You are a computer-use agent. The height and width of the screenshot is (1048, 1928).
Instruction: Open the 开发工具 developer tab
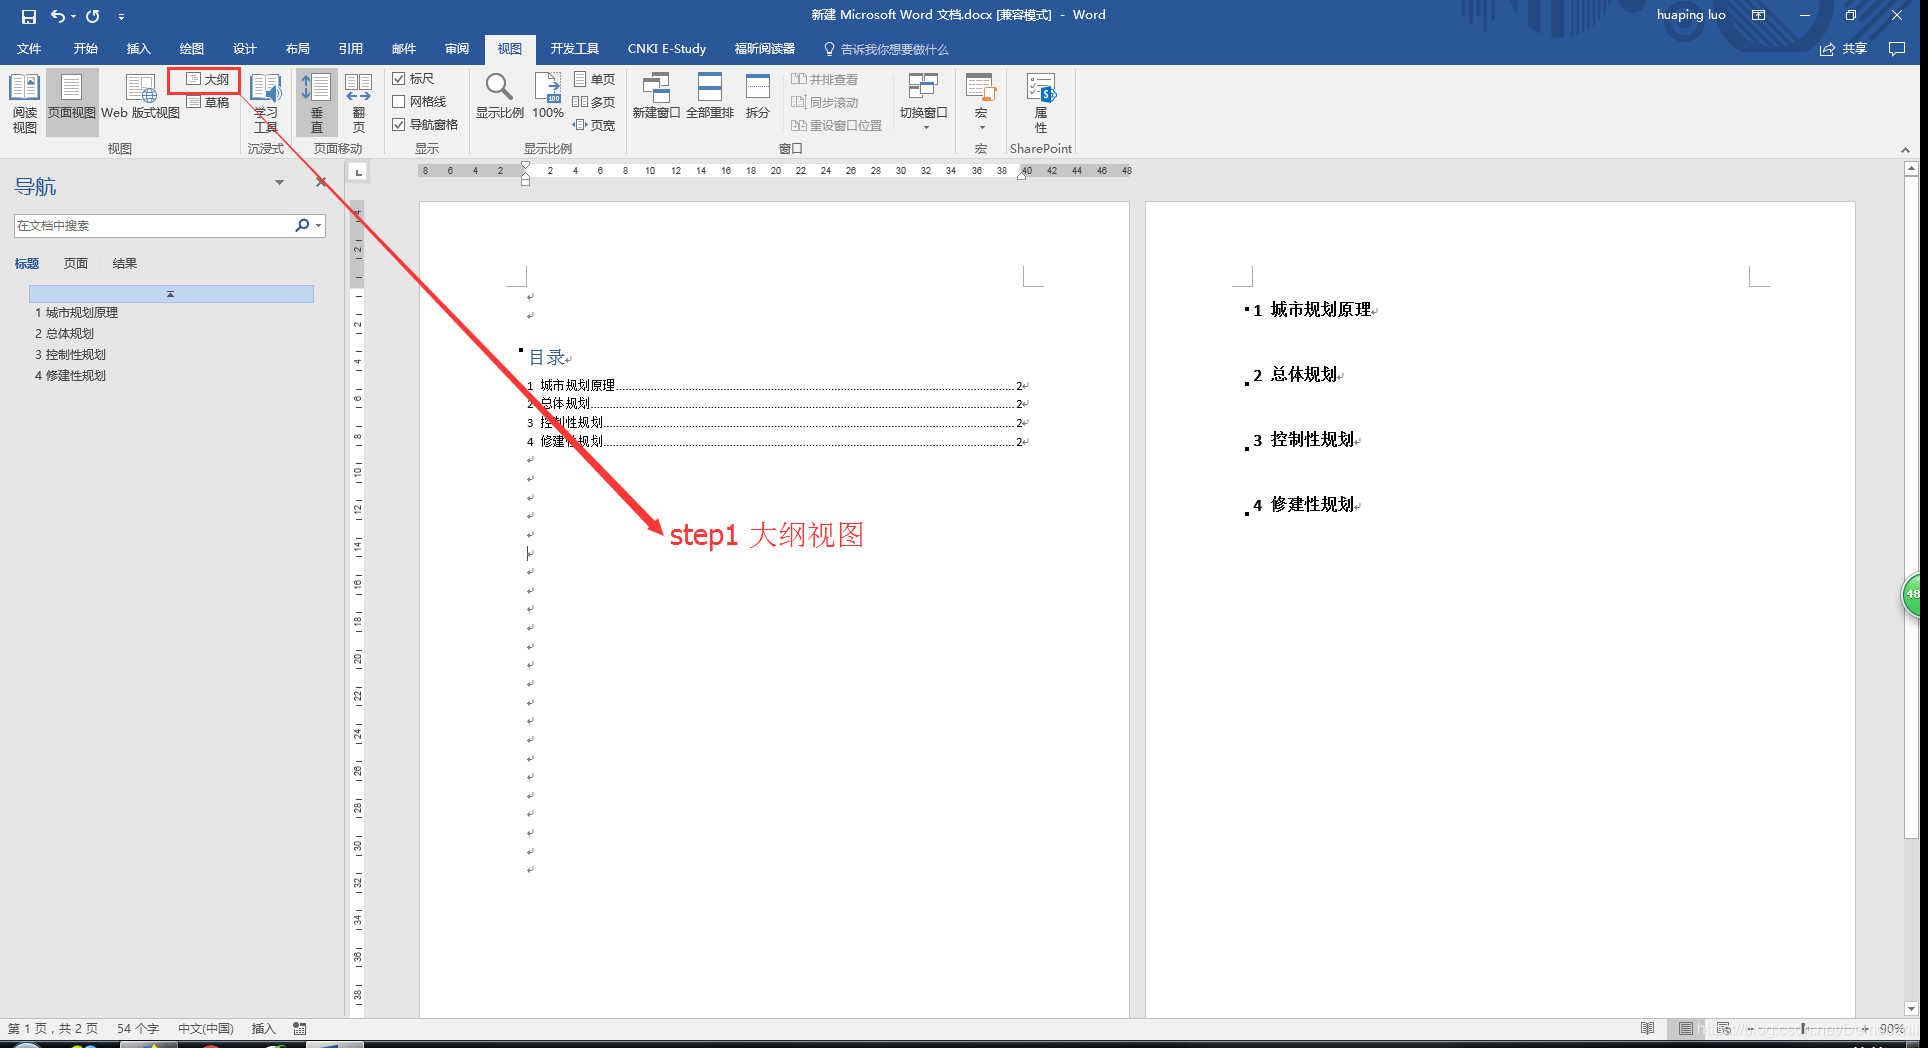pos(574,49)
